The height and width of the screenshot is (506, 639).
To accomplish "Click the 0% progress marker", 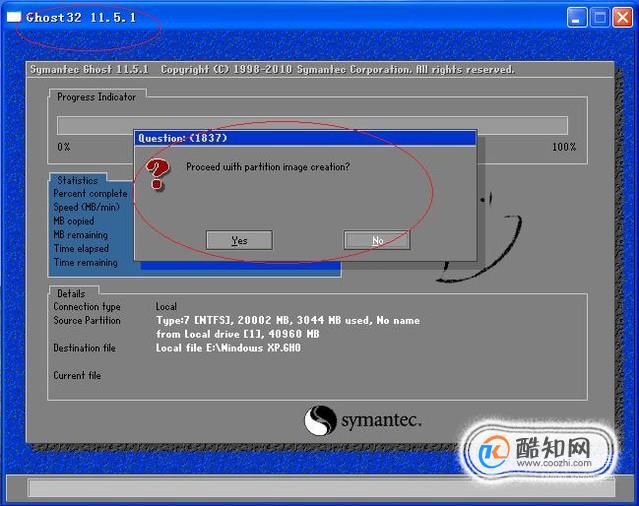I will pyautogui.click(x=64, y=147).
